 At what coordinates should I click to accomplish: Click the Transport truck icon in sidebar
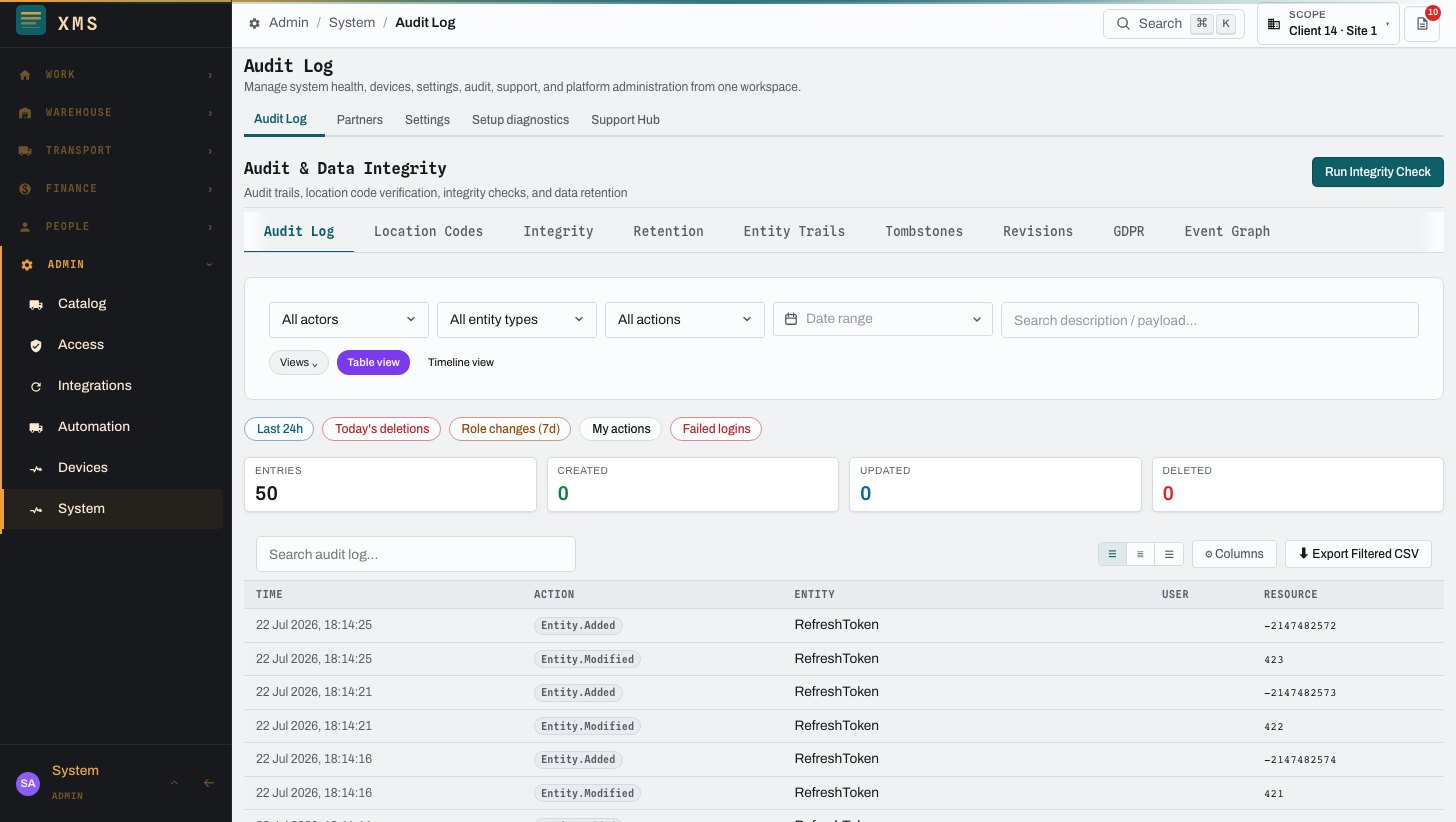pos(24,151)
